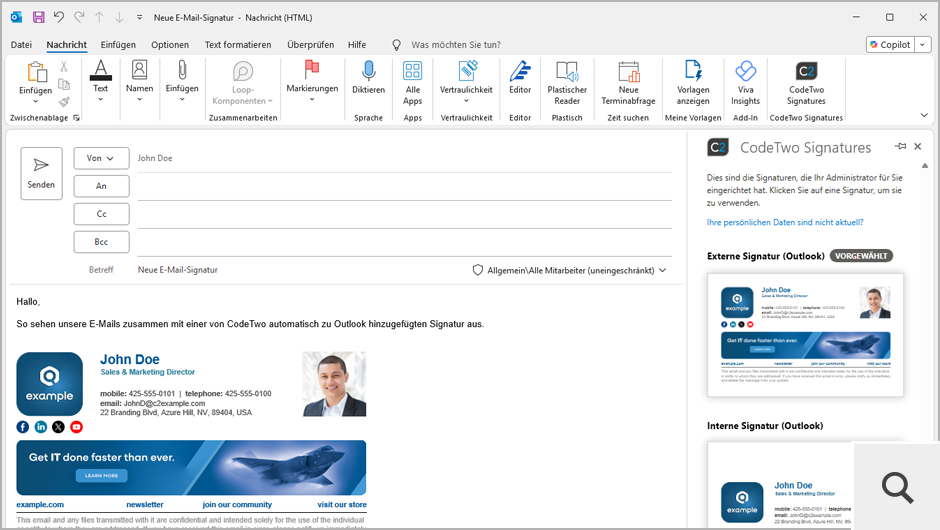Viewport: 940px width, 530px height.
Task: Create a Neue Terminabfrage
Action: click(628, 83)
